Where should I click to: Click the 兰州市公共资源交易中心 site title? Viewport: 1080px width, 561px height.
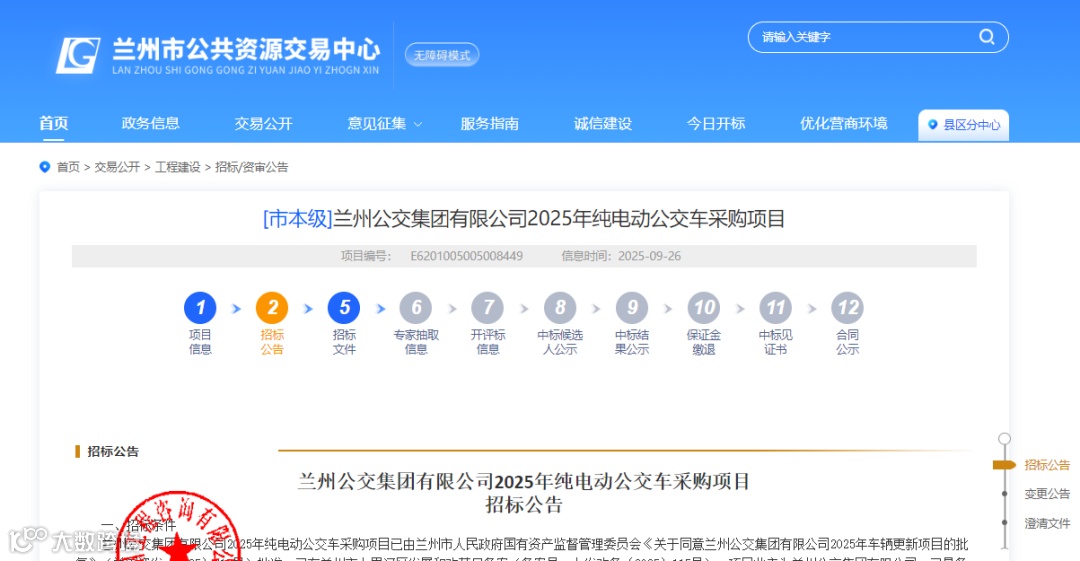246,50
